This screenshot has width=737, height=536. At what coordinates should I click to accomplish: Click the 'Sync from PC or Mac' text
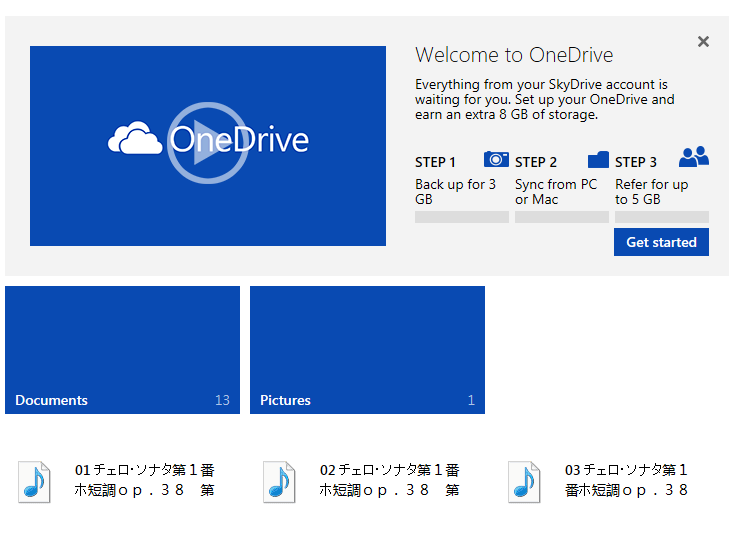[x=556, y=192]
